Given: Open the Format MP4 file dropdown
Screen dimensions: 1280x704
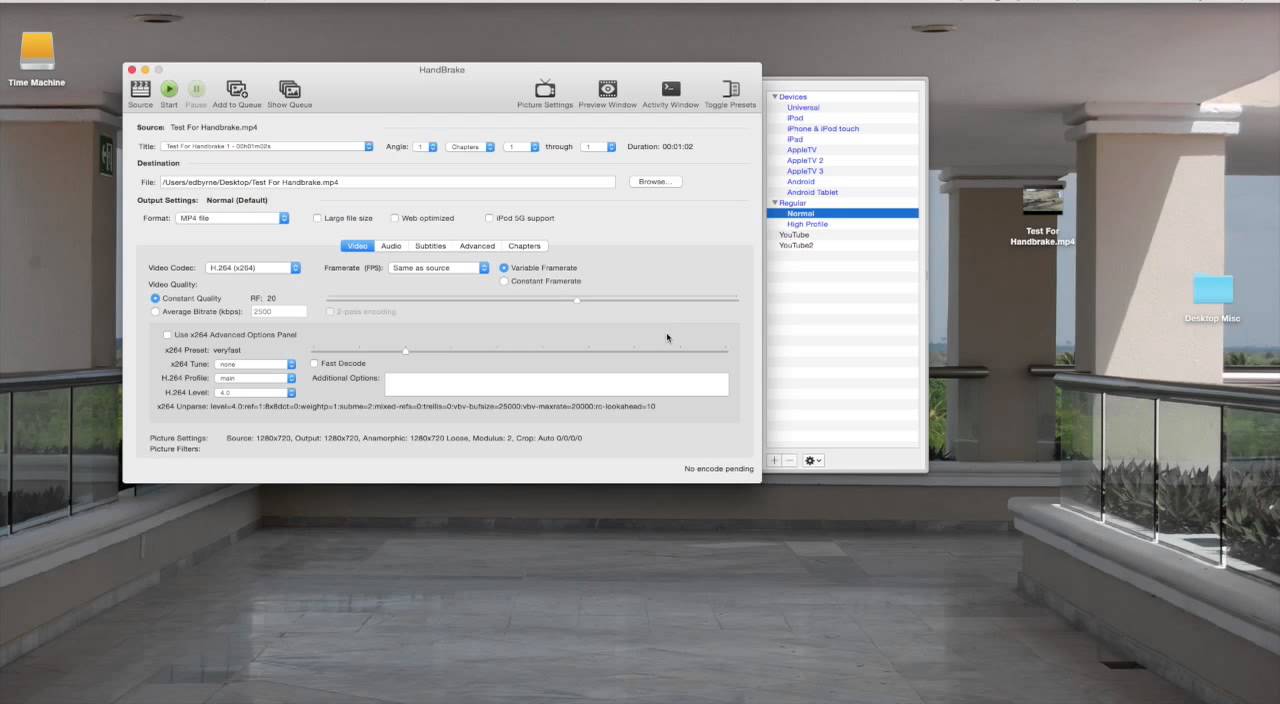Looking at the screenshot, I should pyautogui.click(x=232, y=218).
